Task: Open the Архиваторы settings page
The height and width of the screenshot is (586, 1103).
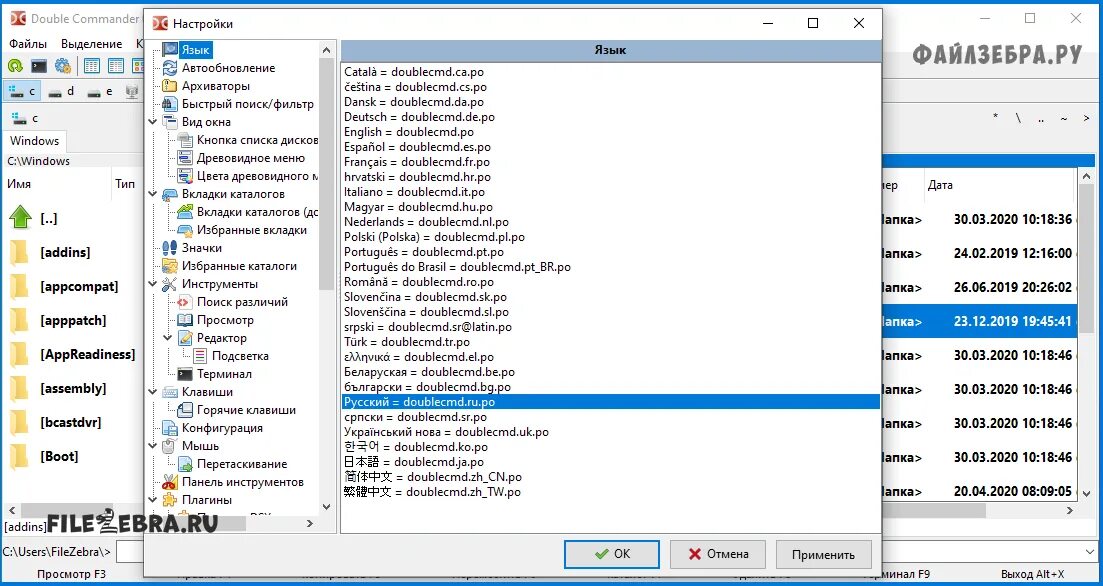Action: 215,86
